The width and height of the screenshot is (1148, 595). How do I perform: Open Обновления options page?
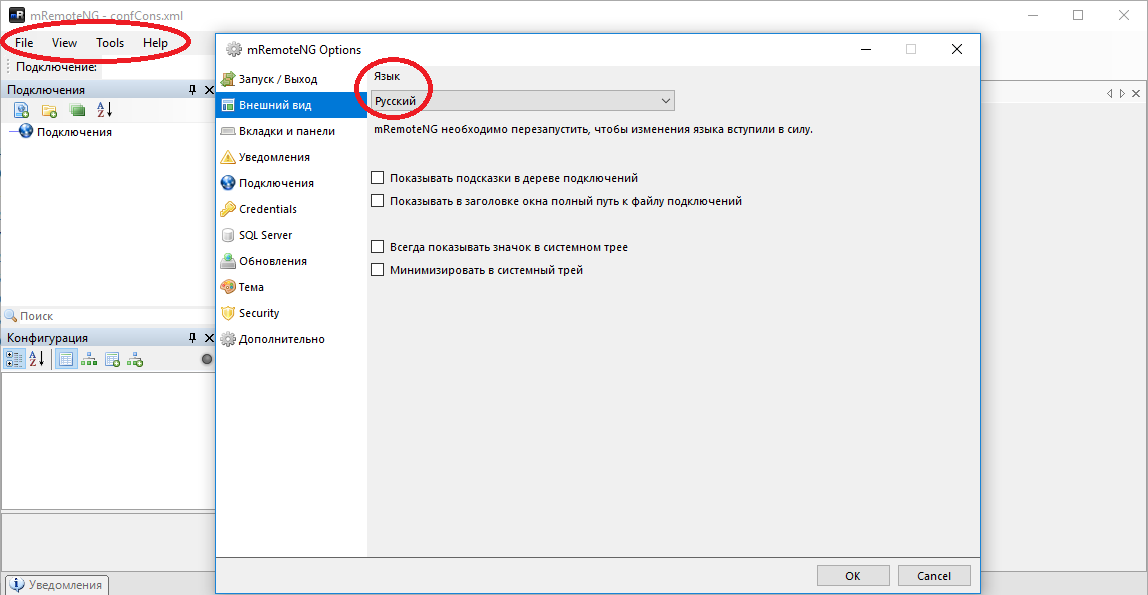[x=291, y=261]
